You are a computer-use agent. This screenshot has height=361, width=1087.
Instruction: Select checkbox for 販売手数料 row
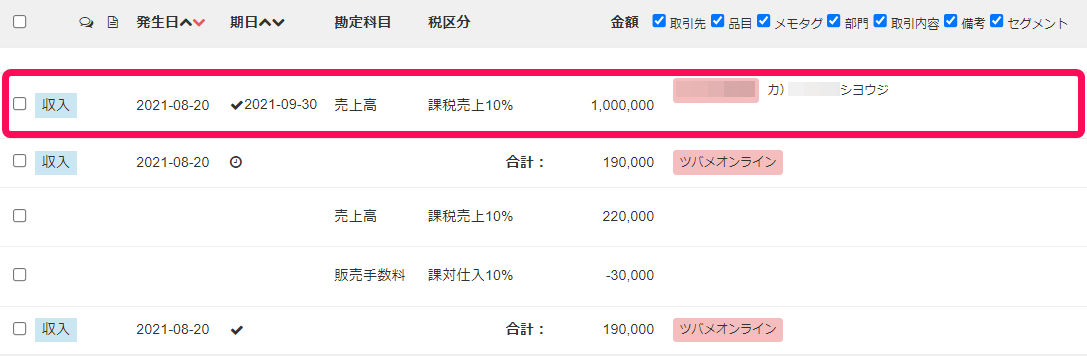(x=20, y=274)
